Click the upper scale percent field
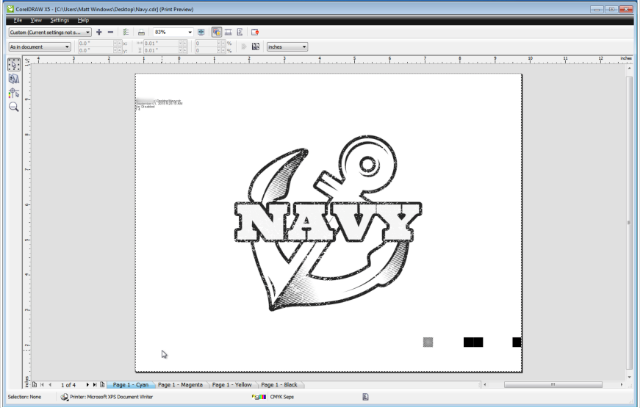Viewport: 641px width, 408px height. tap(206, 43)
